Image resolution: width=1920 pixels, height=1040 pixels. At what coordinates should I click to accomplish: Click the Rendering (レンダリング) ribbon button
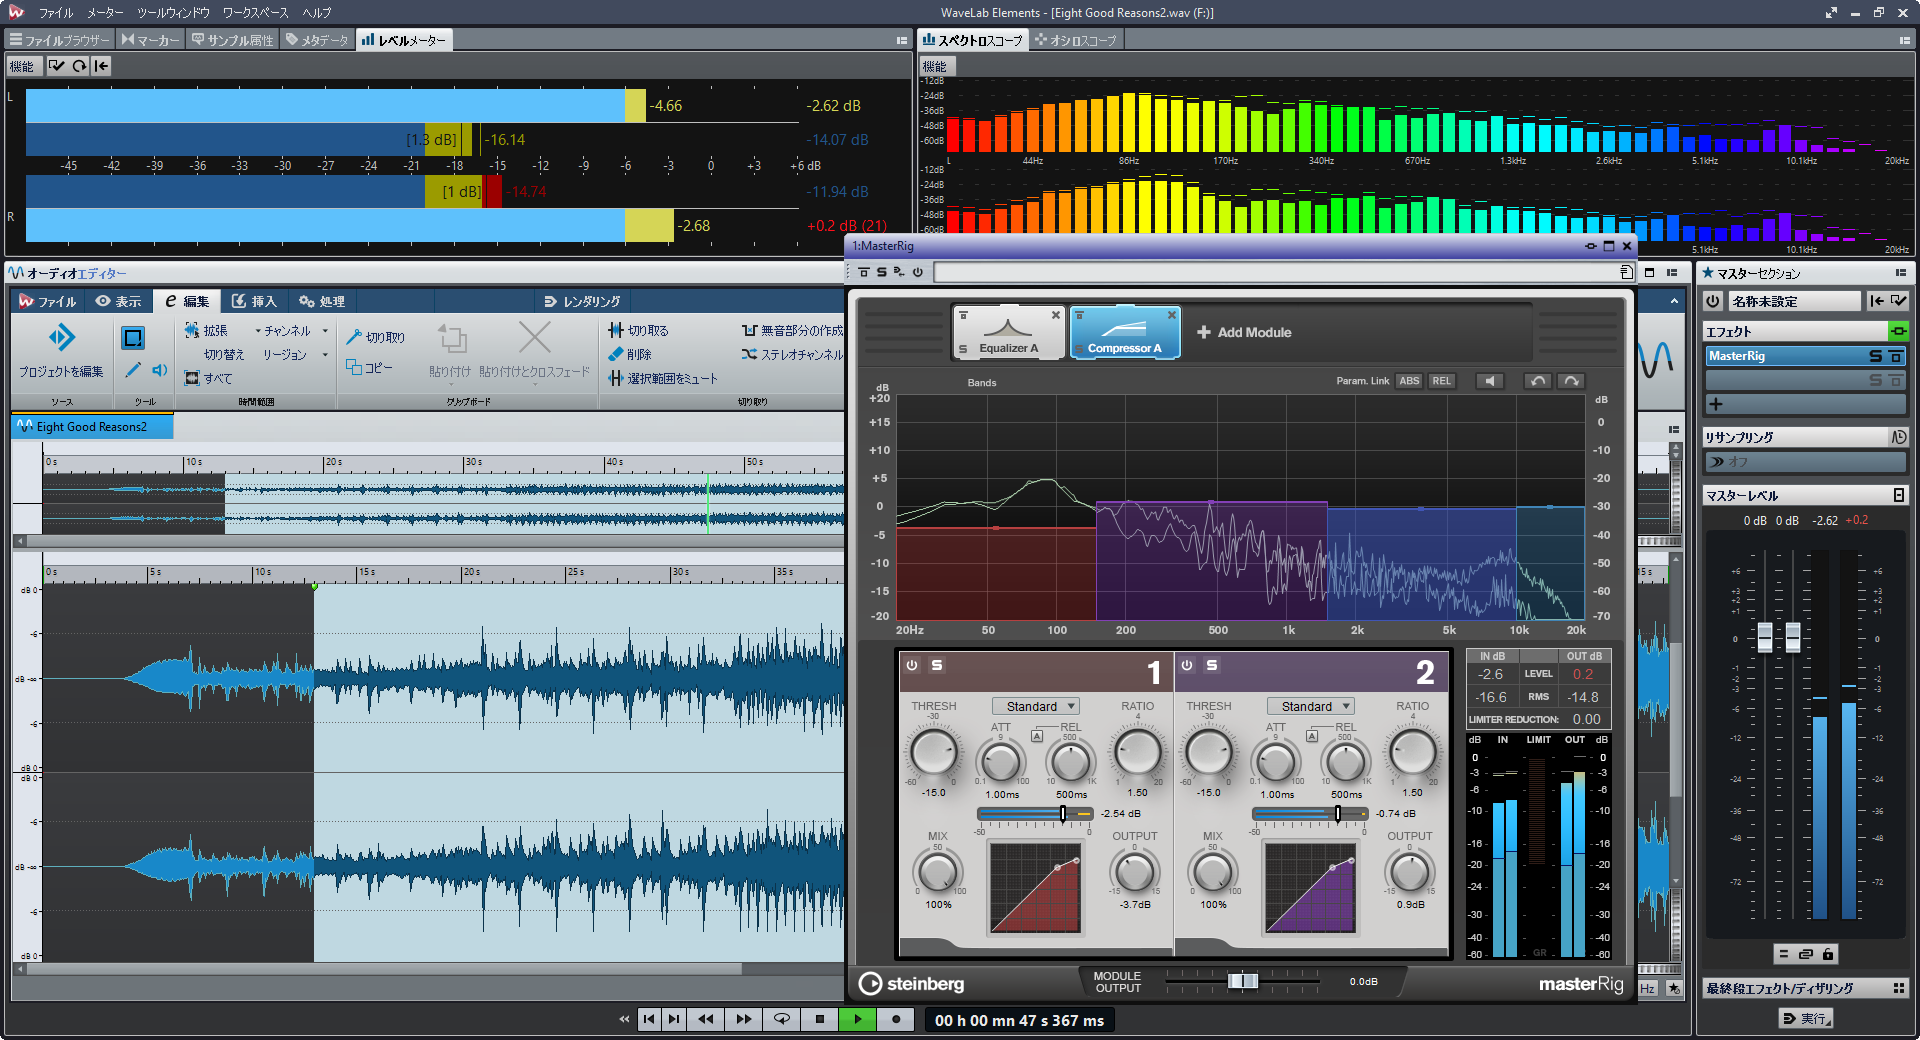click(x=582, y=301)
